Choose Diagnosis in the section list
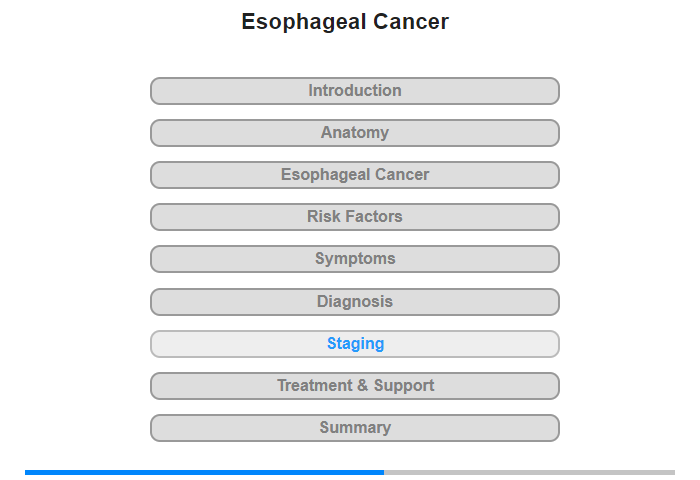Screen dimensions: 700x480 pyautogui.click(x=354, y=302)
